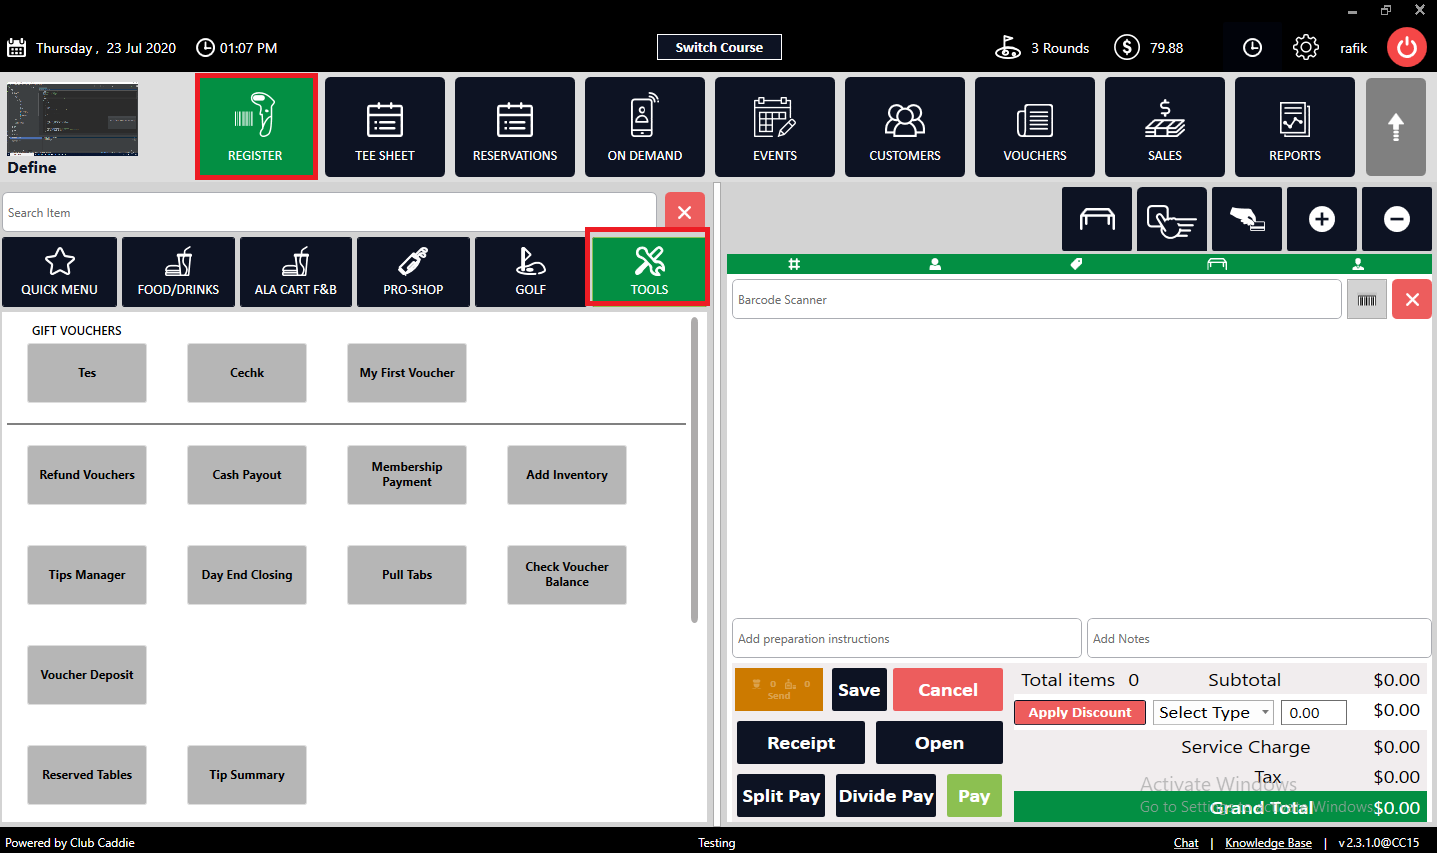Open the Vouchers module

[x=1035, y=127]
